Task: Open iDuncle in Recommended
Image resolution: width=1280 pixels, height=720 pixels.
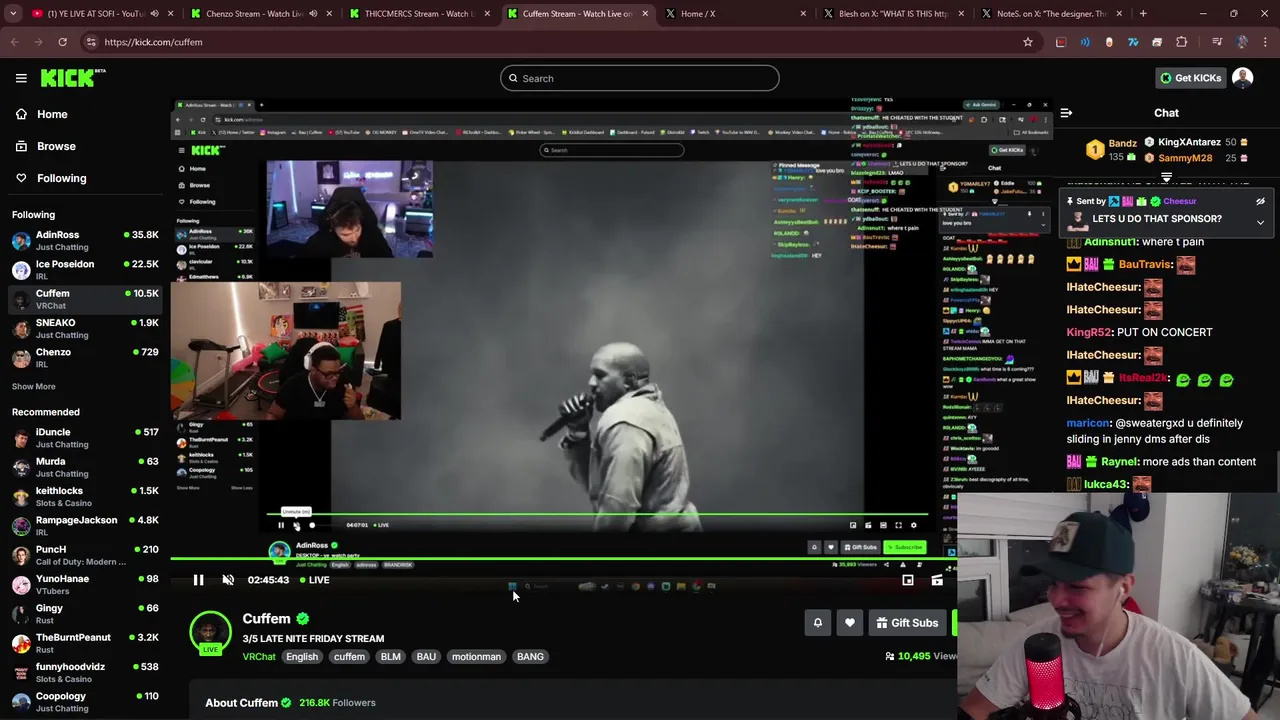Action: 85,438
